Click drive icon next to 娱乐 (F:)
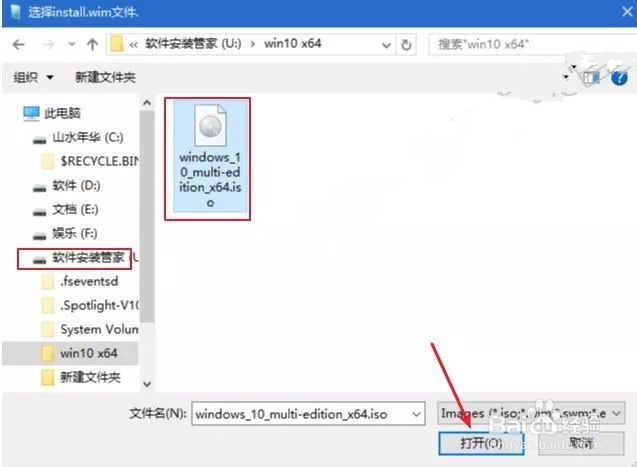This screenshot has height=467, width=637. (39, 236)
